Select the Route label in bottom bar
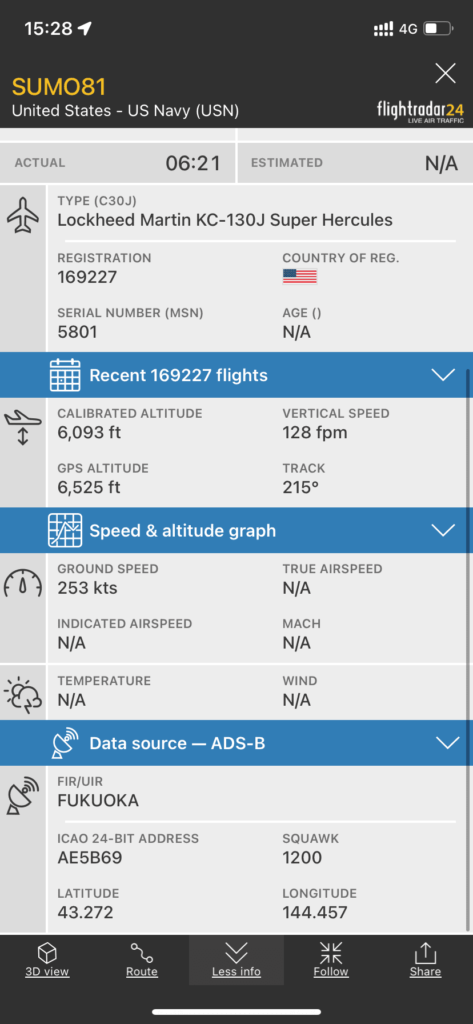This screenshot has height=1024, width=473. [x=142, y=972]
